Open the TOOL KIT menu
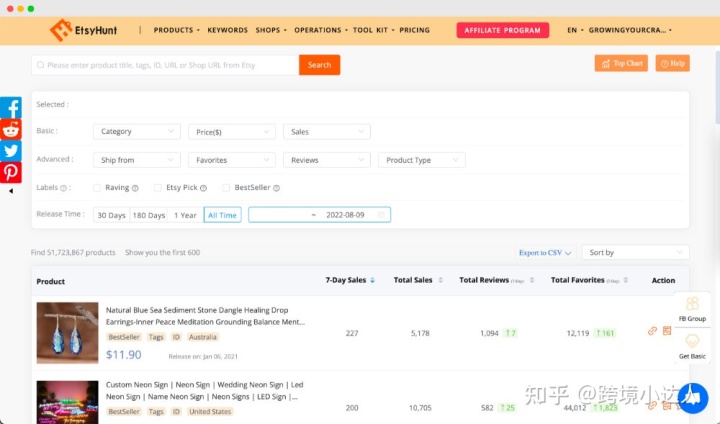 pyautogui.click(x=373, y=30)
